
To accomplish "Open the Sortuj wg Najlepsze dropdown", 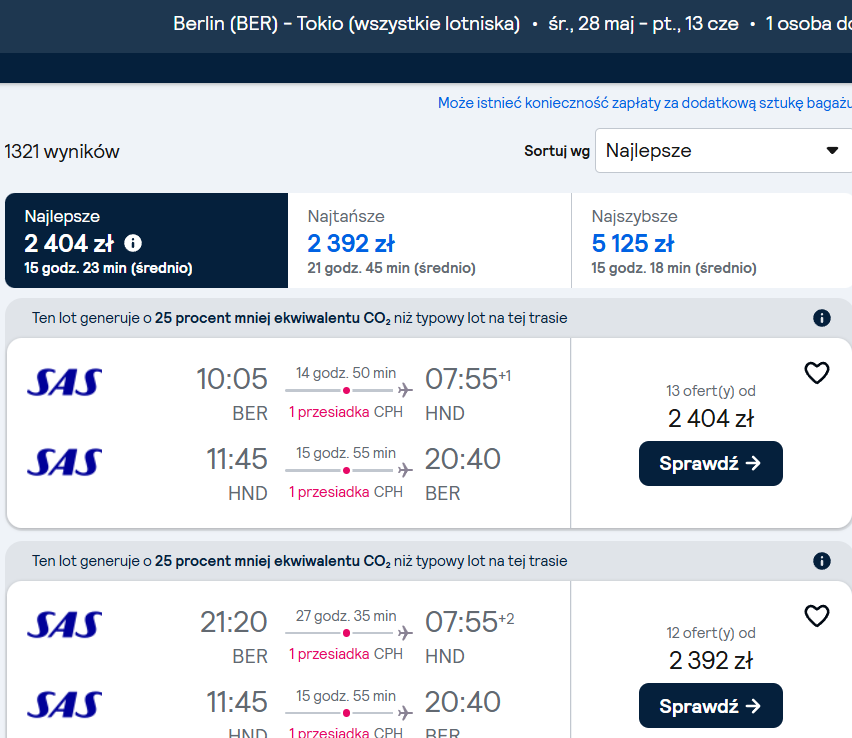I will click(723, 151).
